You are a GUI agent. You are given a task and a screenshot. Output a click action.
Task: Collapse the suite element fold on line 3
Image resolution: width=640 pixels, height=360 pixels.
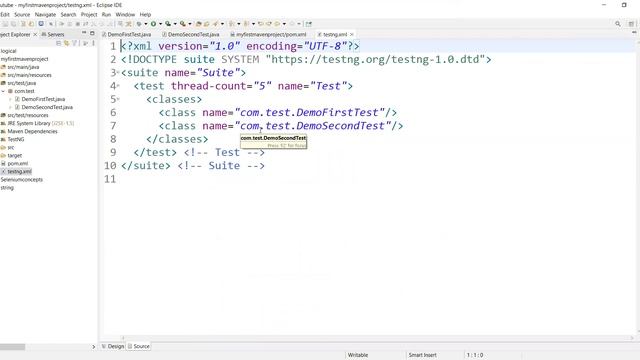coord(118,73)
